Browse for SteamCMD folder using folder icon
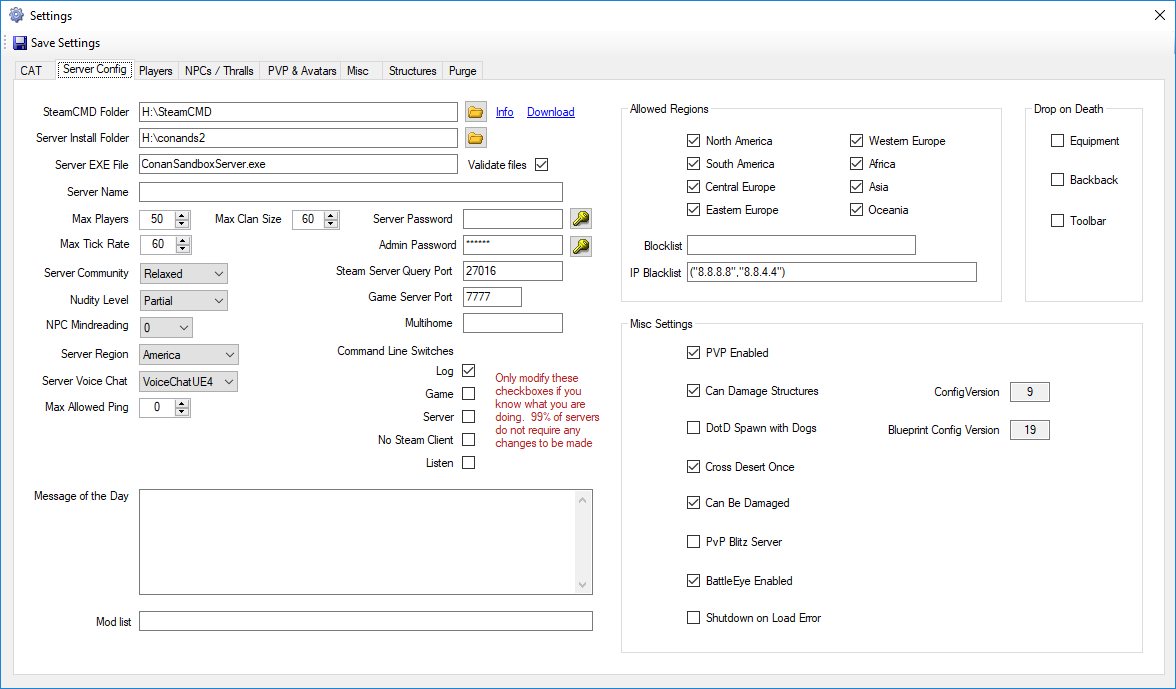1176x689 pixels. pyautogui.click(x=476, y=112)
